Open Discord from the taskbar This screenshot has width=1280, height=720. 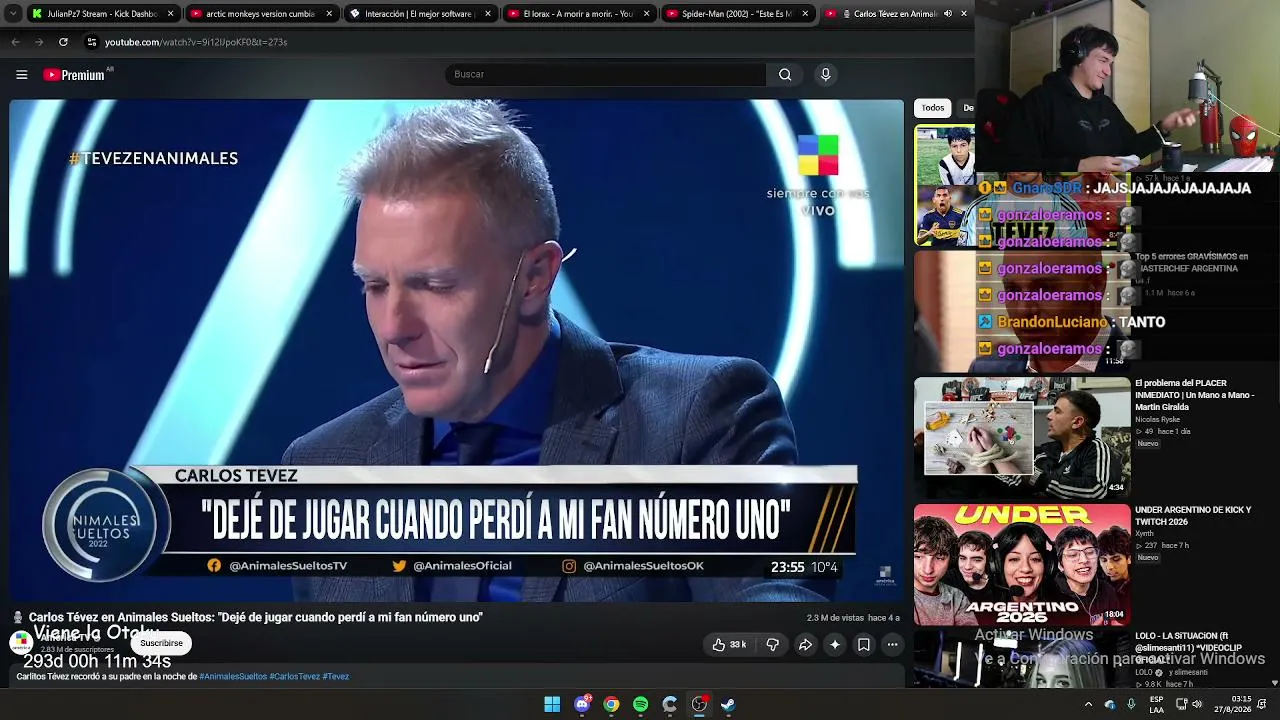point(582,704)
